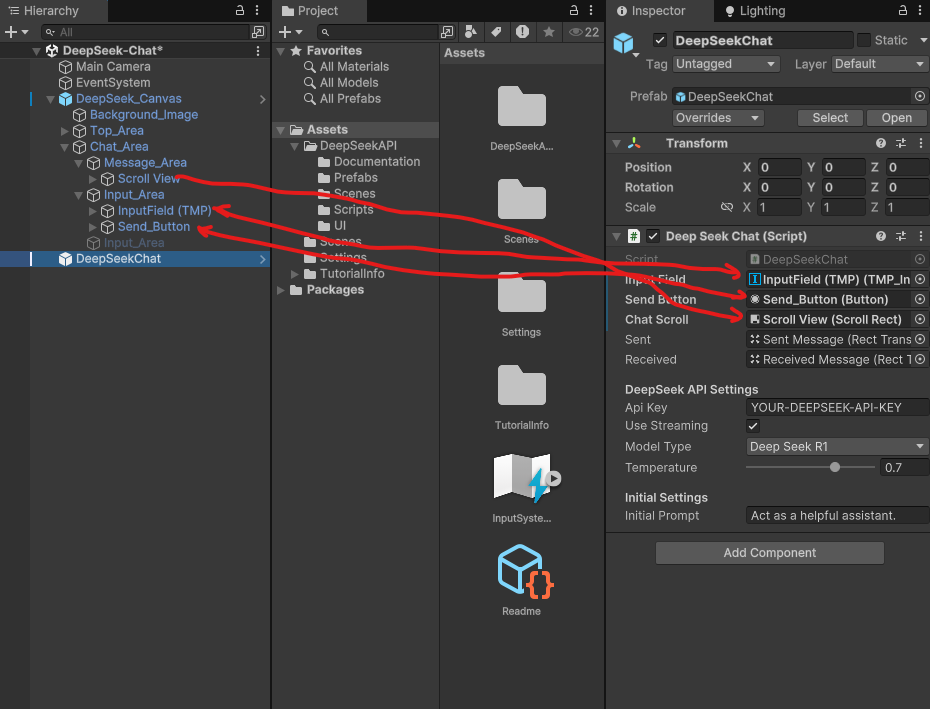The image size is (930, 709).
Task: Expand the TutorialInfo folder in Project tree
Action: click(x=295, y=274)
